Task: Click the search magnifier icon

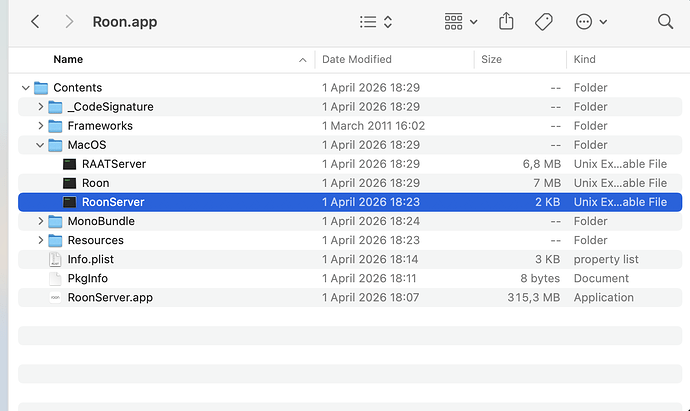Action: point(665,22)
